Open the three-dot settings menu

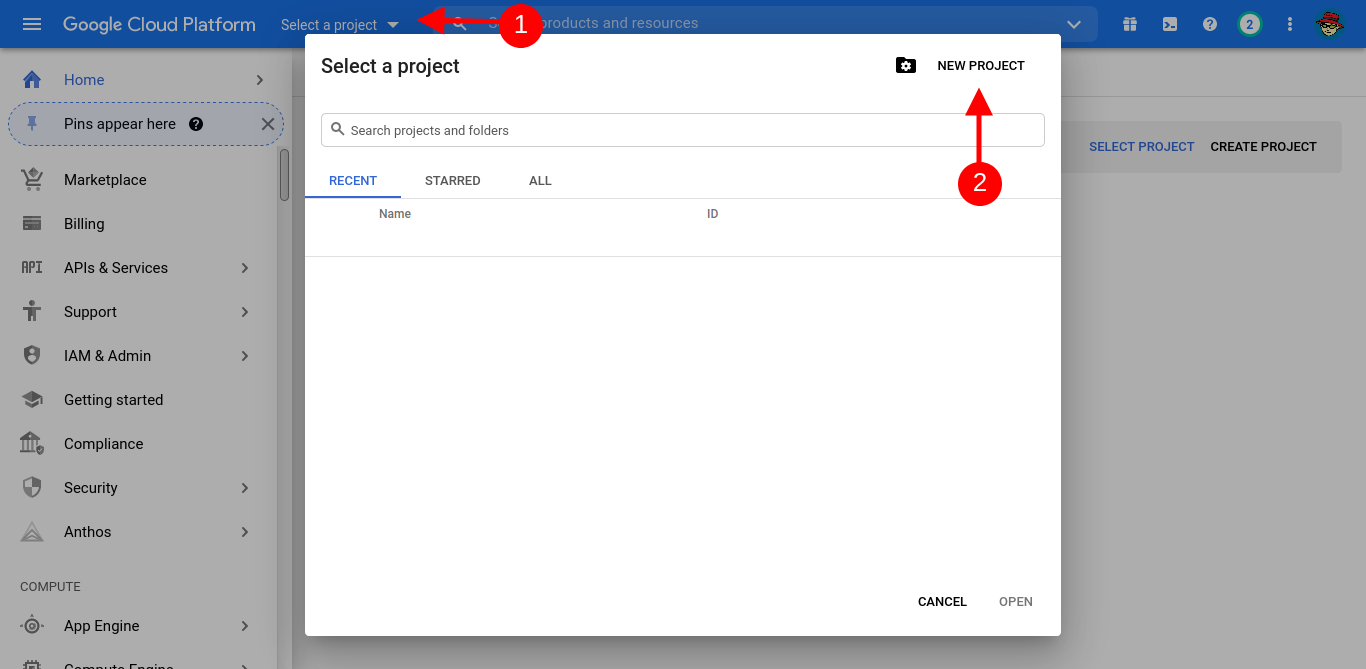(1290, 24)
